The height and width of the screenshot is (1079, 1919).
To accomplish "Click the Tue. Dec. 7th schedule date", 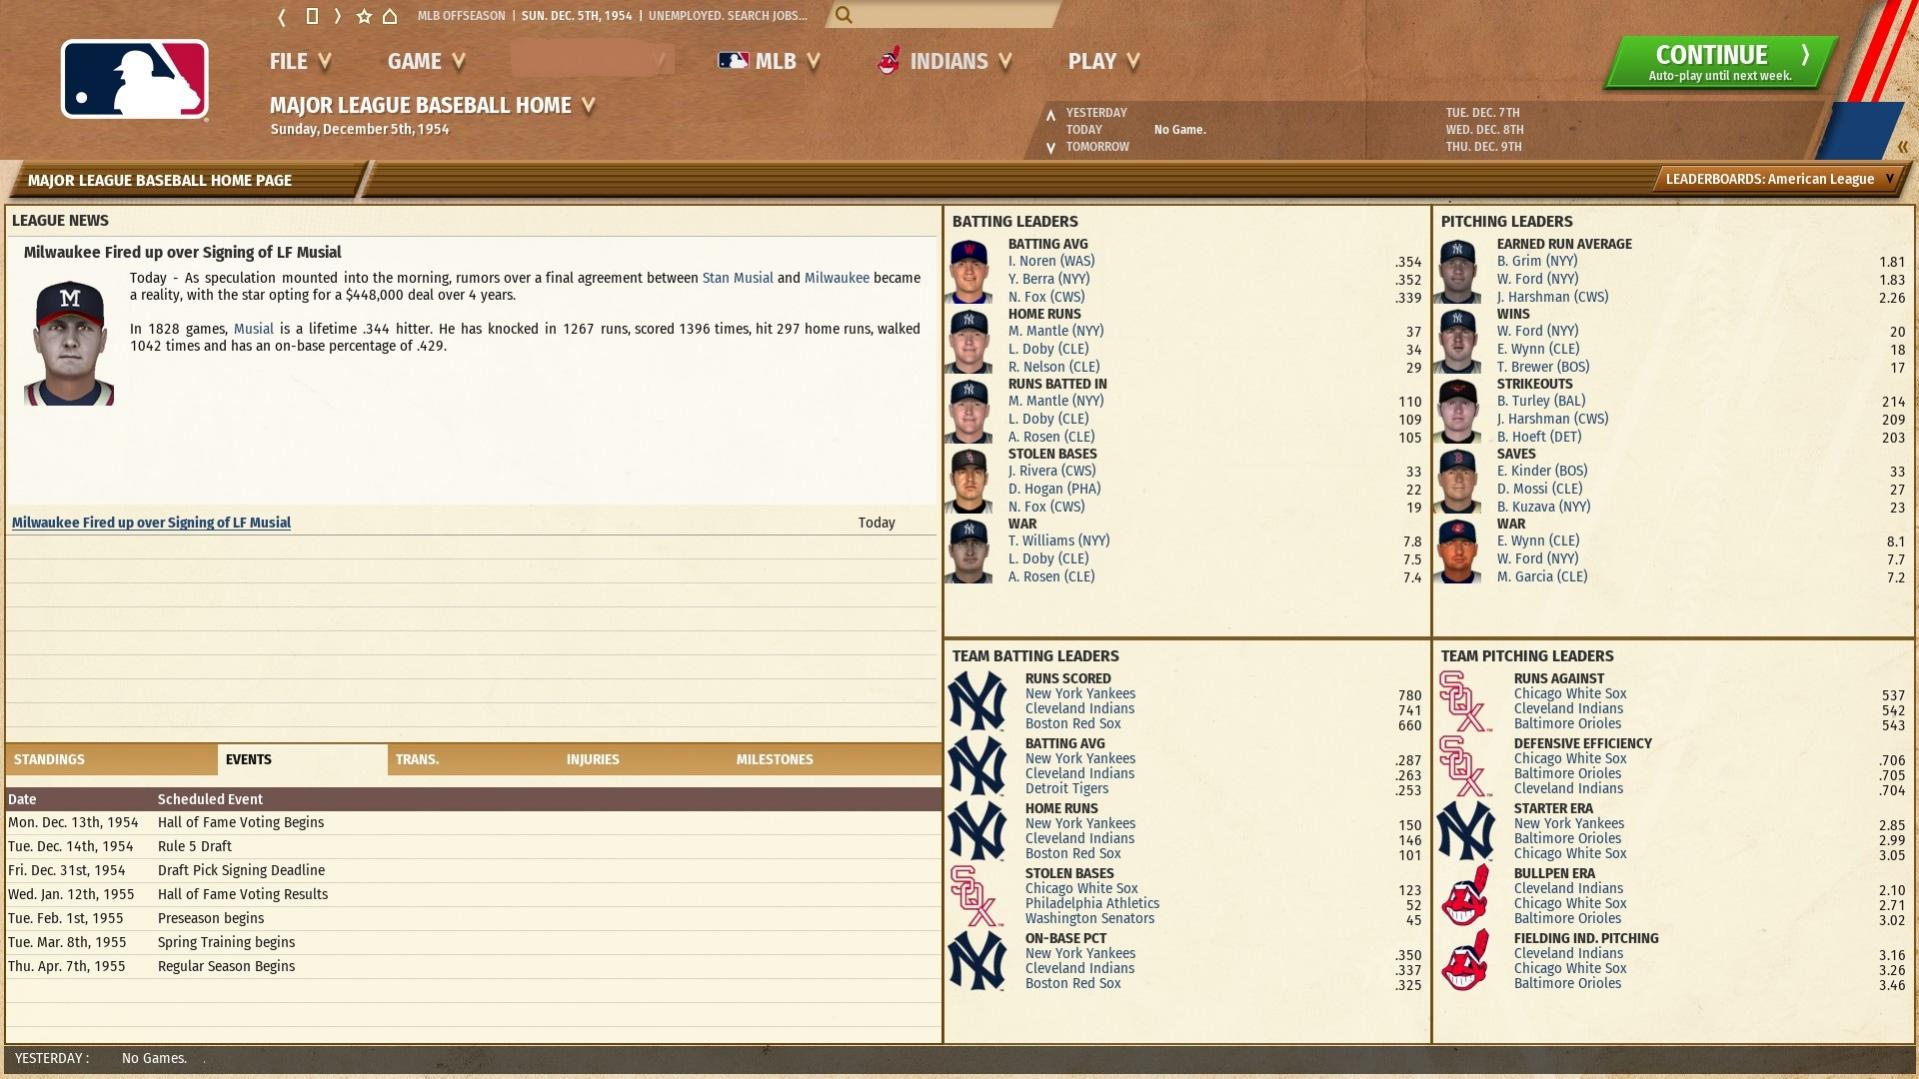I will click(1482, 113).
